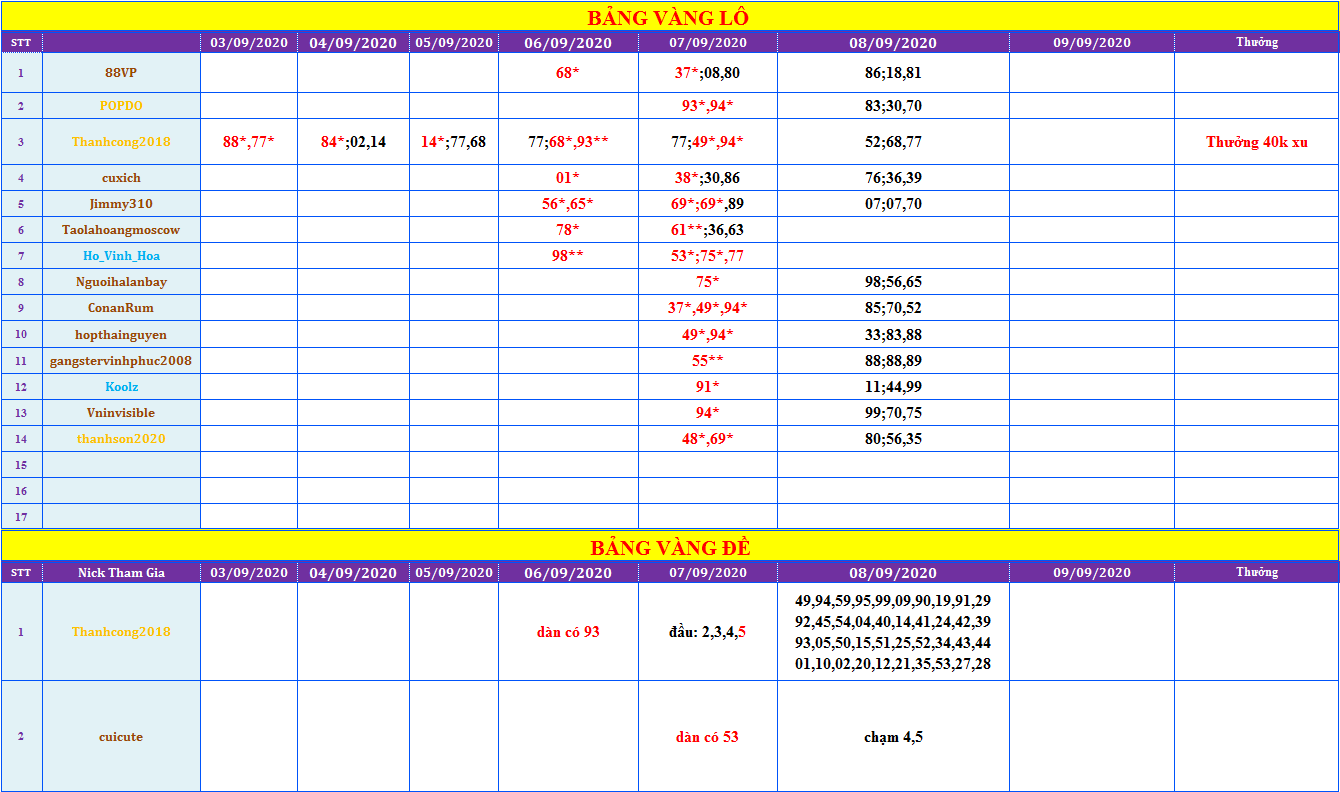The height and width of the screenshot is (792, 1340).
Task: Click player name Koolz
Action: 121,386
